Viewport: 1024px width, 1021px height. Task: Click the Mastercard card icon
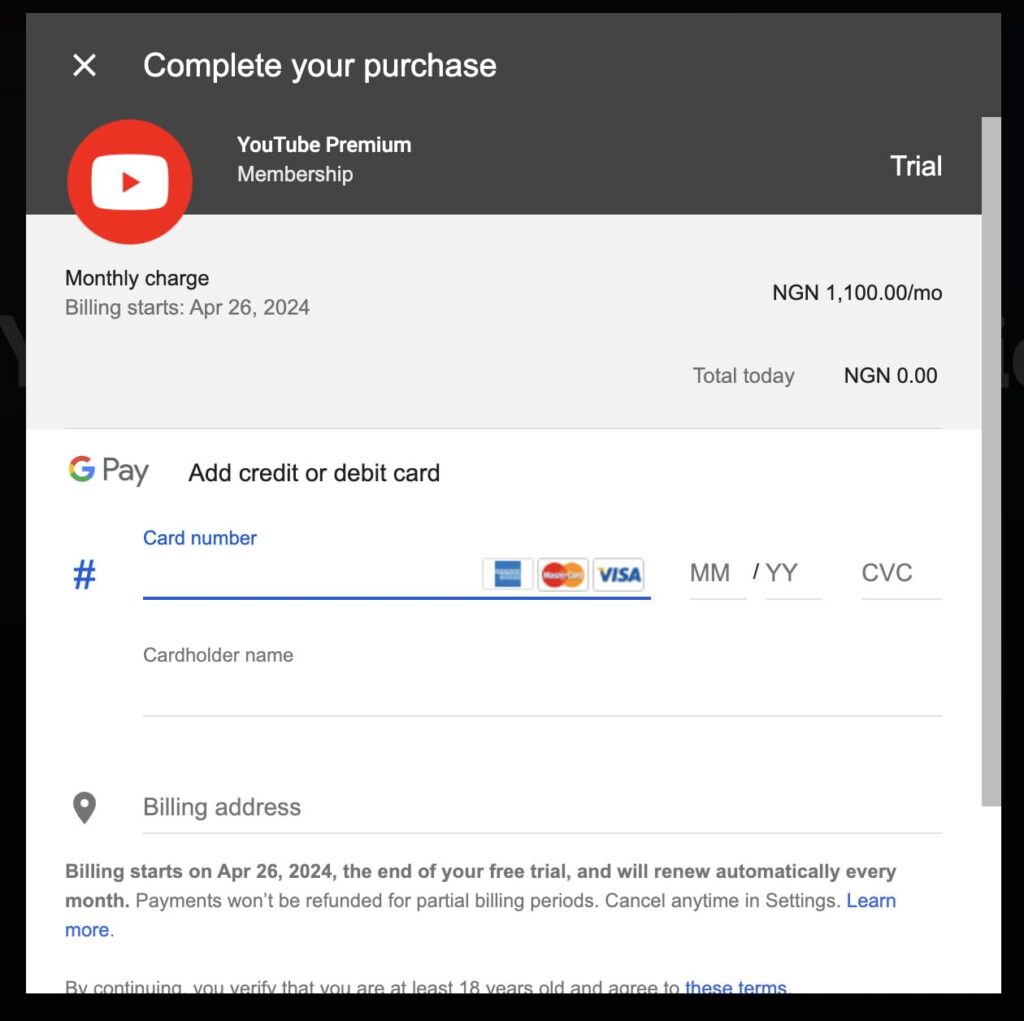562,574
